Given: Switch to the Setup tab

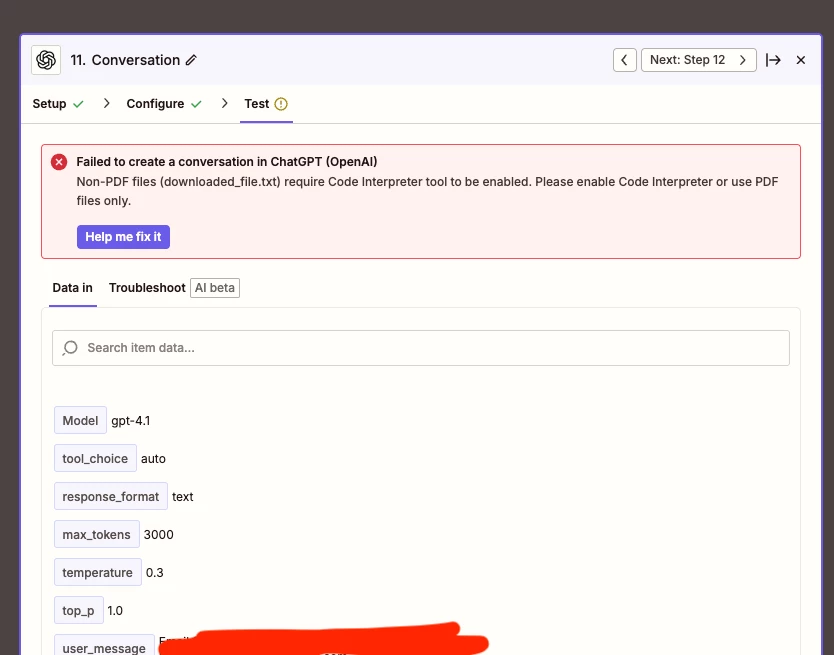Looking at the screenshot, I should 49,104.
